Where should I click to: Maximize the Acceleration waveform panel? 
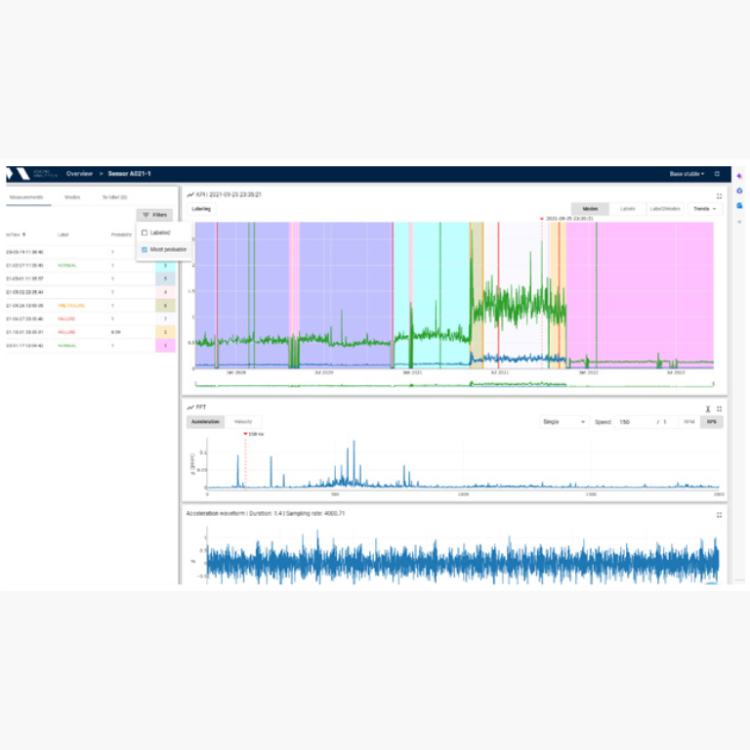click(x=719, y=515)
